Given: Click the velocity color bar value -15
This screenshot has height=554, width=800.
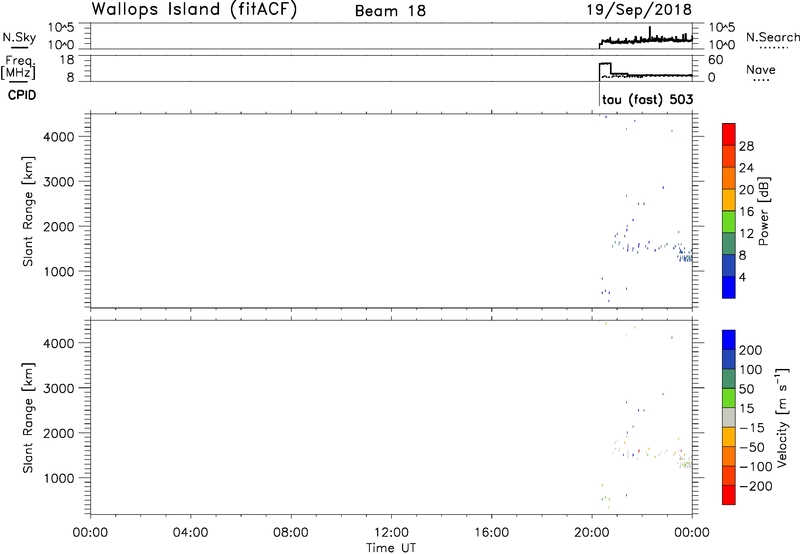Looking at the screenshot, I should point(752,428).
